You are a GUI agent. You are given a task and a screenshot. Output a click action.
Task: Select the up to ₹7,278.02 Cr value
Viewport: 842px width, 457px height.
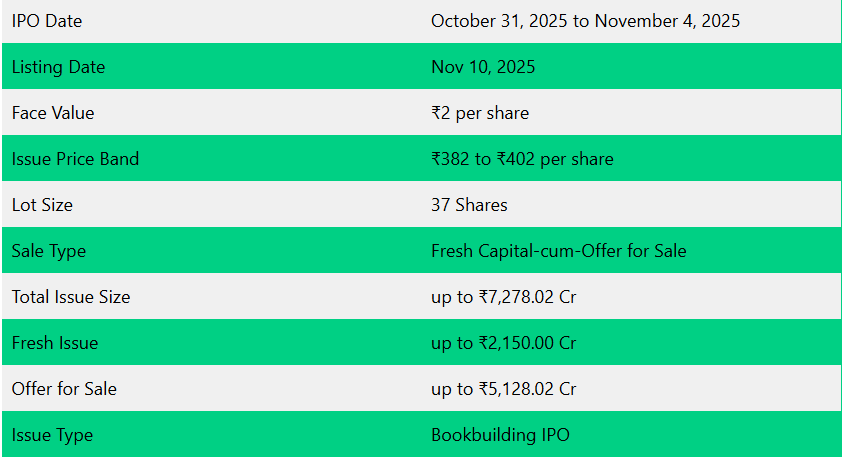click(503, 297)
